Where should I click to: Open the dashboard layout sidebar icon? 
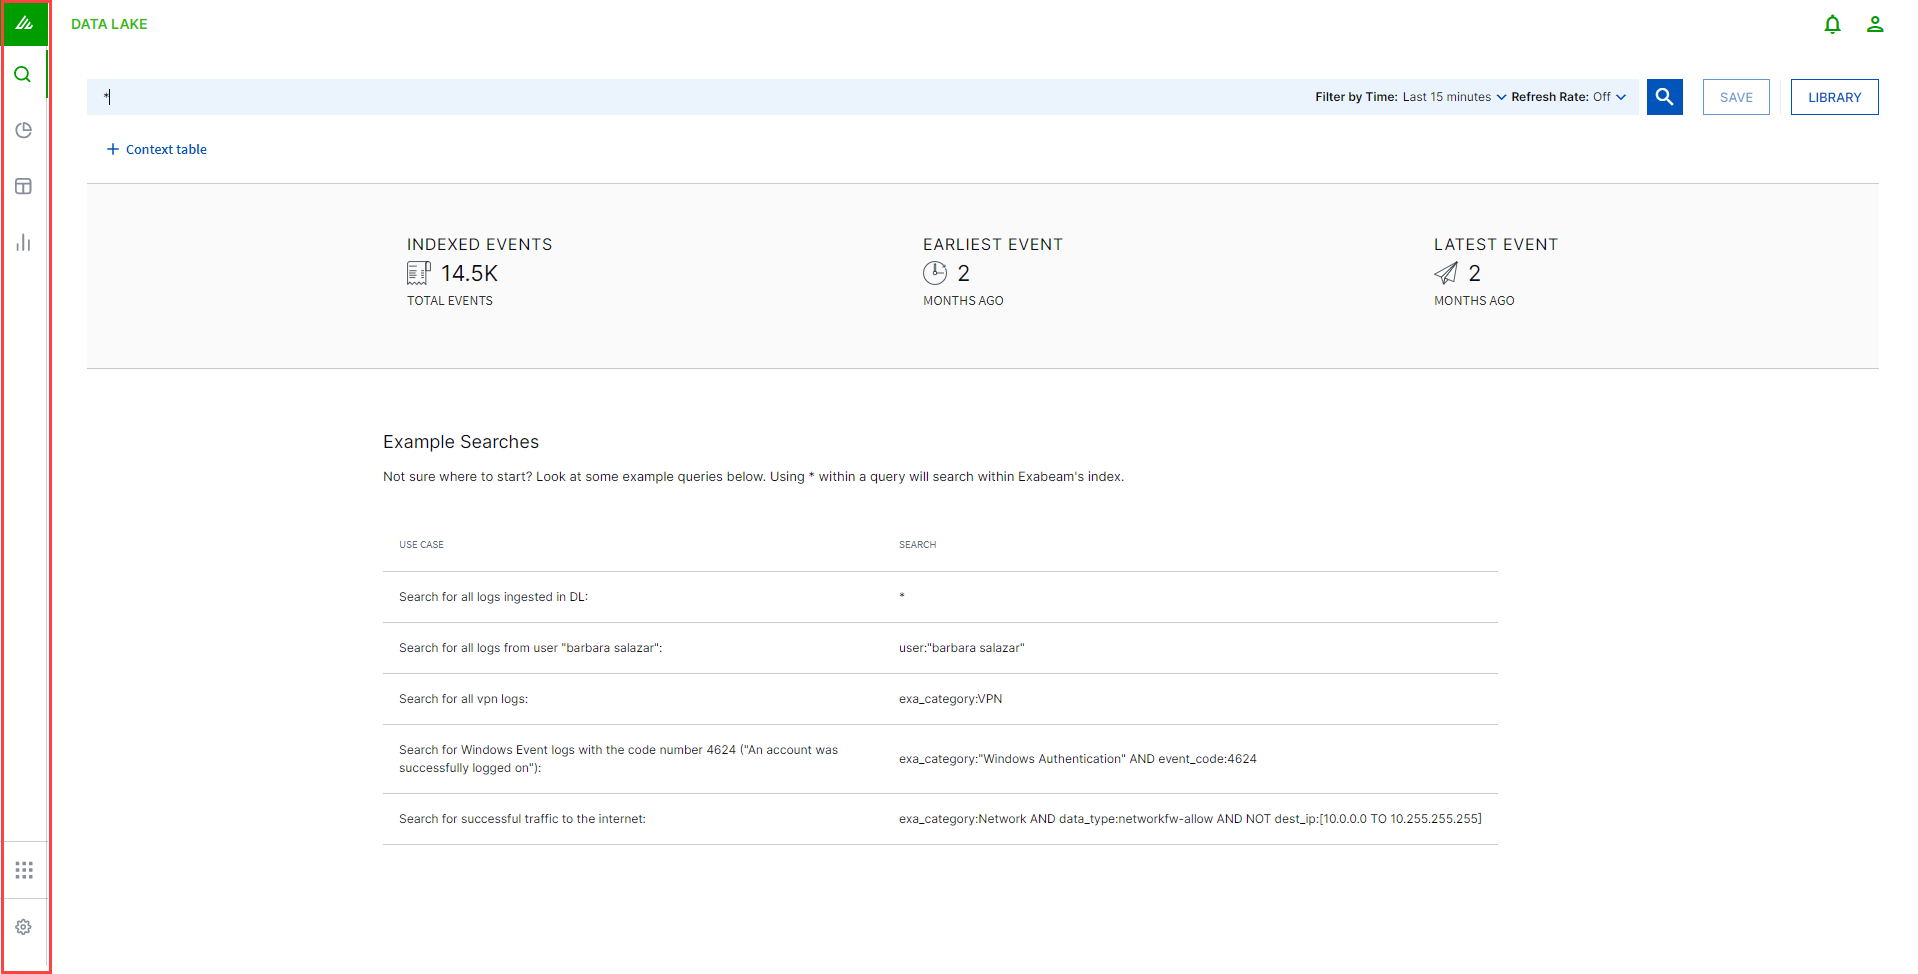pyautogui.click(x=24, y=187)
